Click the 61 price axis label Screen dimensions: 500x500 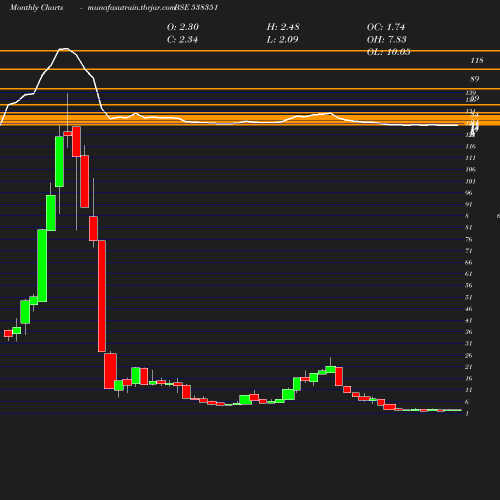click(x=469, y=274)
